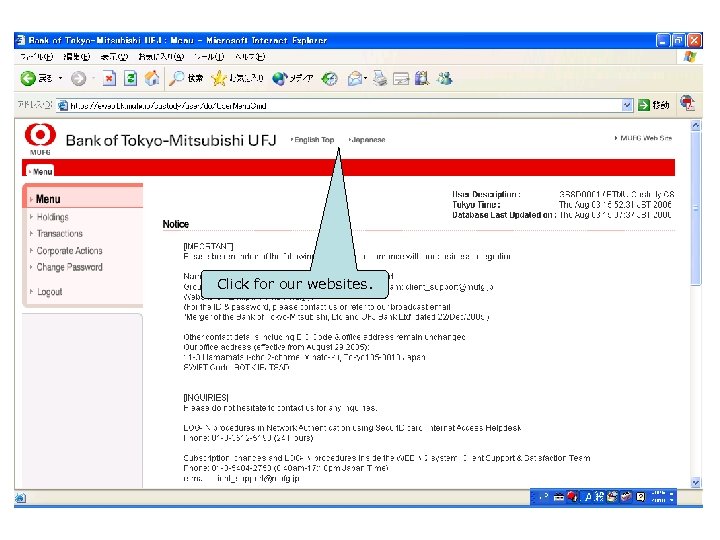Open the File menu (ファイル)
The height and width of the screenshot is (540, 720).
[37, 57]
